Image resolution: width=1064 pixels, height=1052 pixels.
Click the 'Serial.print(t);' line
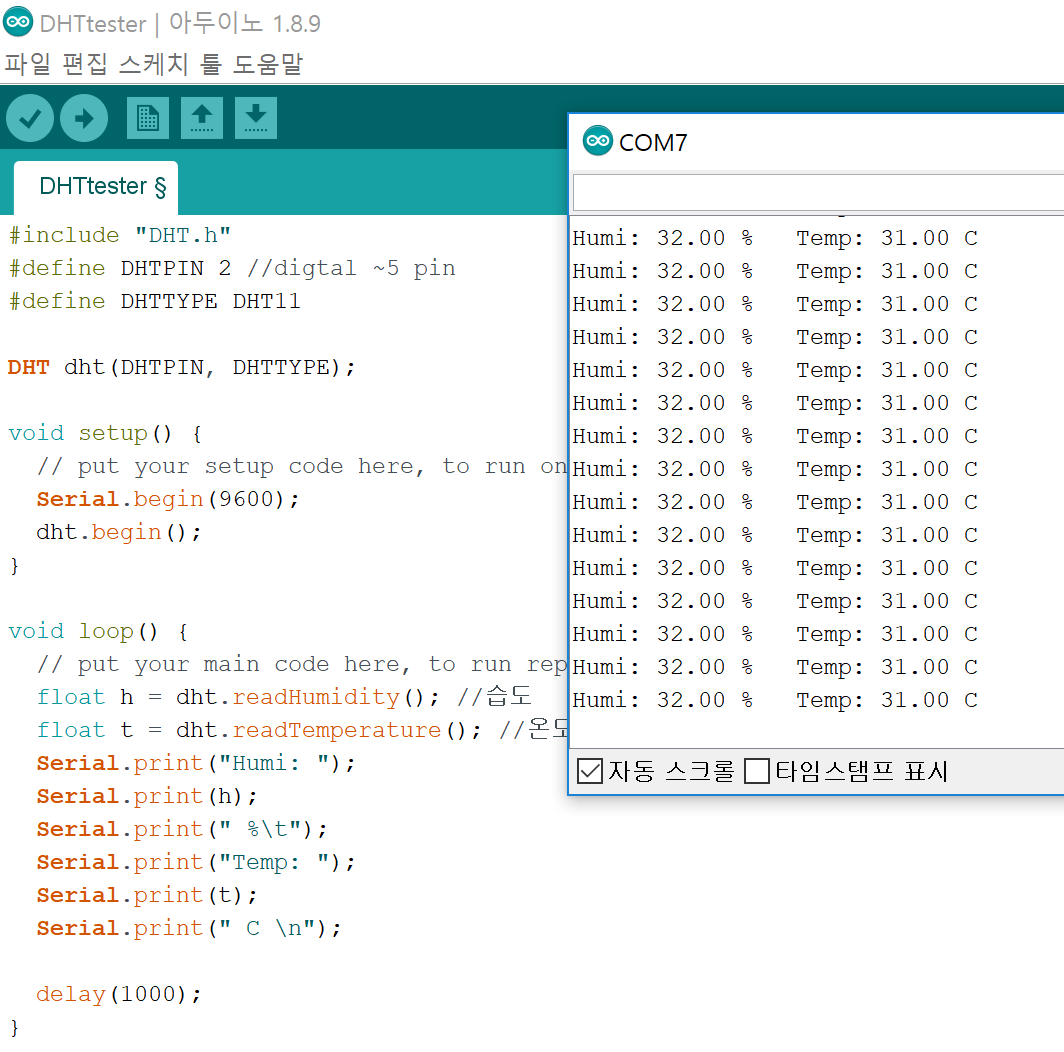click(147, 896)
